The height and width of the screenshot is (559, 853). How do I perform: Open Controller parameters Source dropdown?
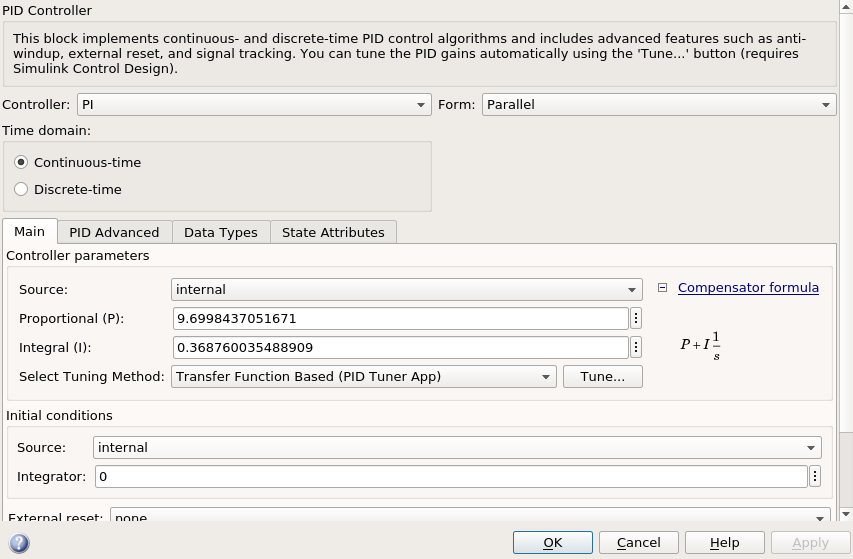[x=406, y=289]
